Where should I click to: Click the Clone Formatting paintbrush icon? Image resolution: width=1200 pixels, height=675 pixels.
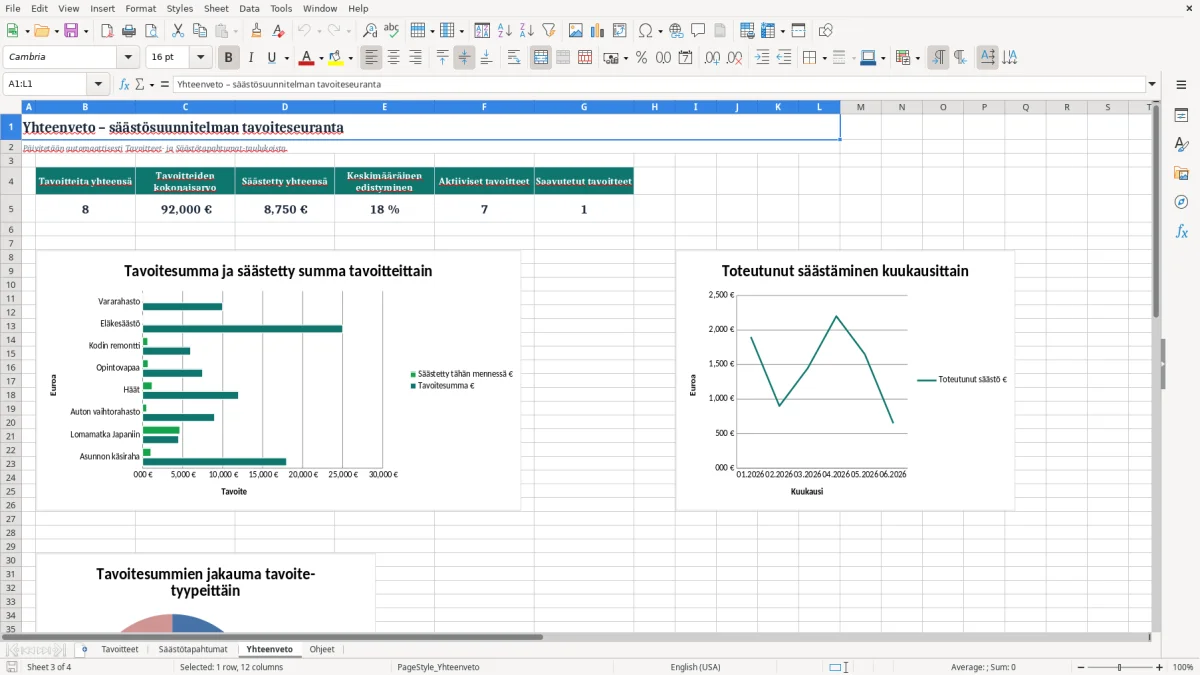point(256,31)
